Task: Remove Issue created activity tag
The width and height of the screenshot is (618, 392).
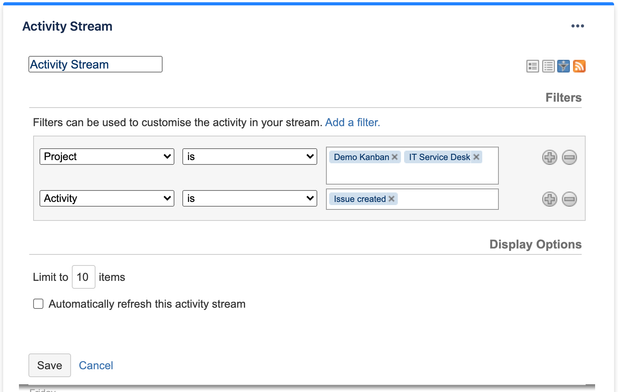Action: (391, 199)
